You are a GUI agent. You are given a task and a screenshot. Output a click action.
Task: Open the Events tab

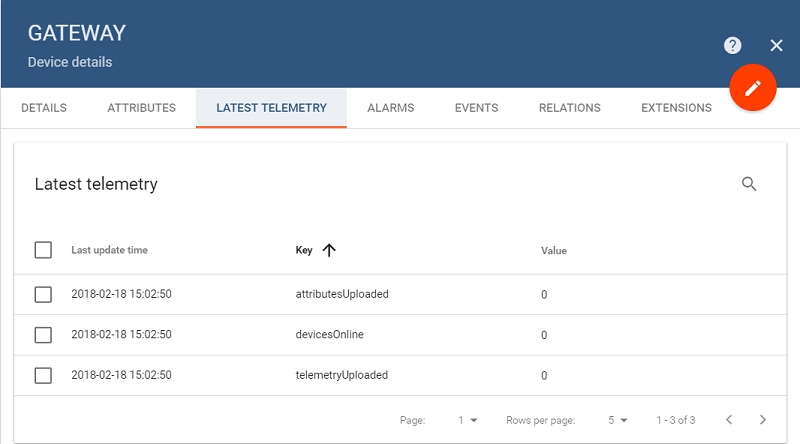coord(476,108)
